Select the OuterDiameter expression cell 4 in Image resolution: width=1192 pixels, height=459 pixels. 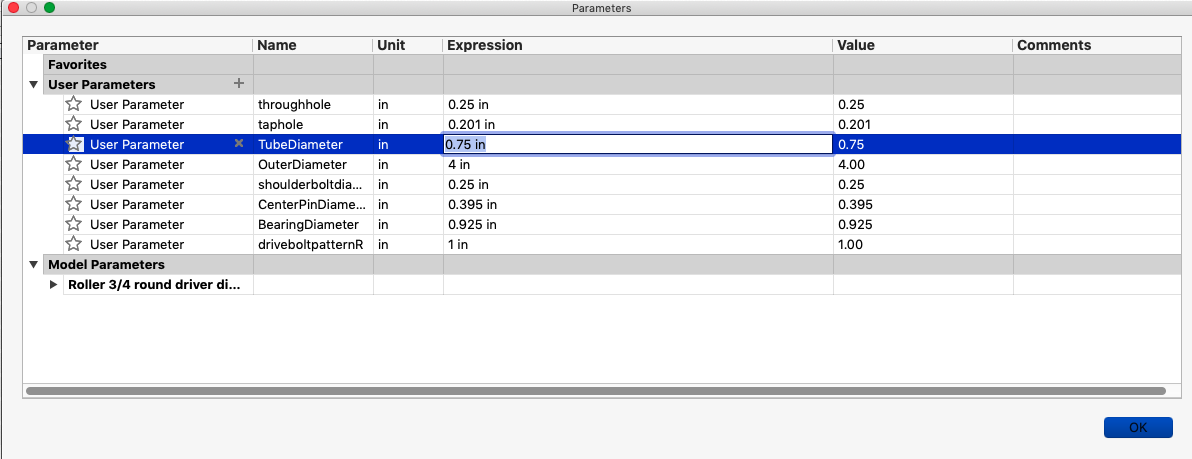[637, 164]
